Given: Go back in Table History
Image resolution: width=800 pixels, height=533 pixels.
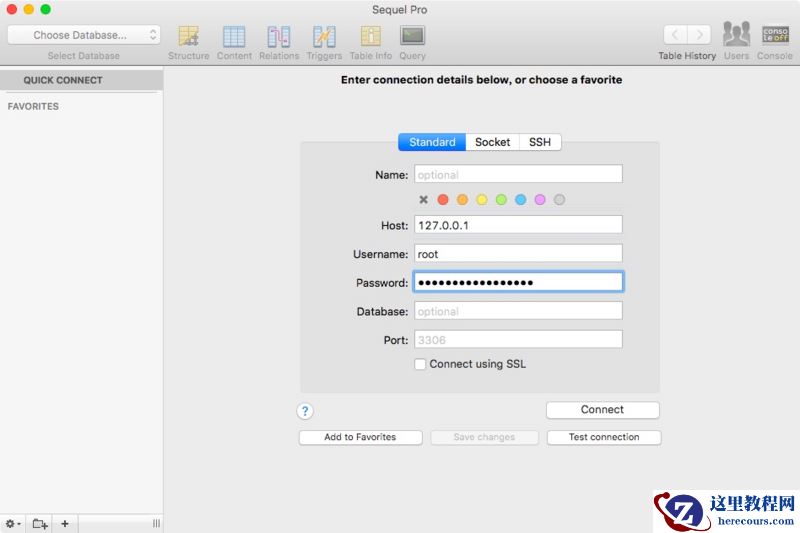Looking at the screenshot, I should [x=675, y=35].
